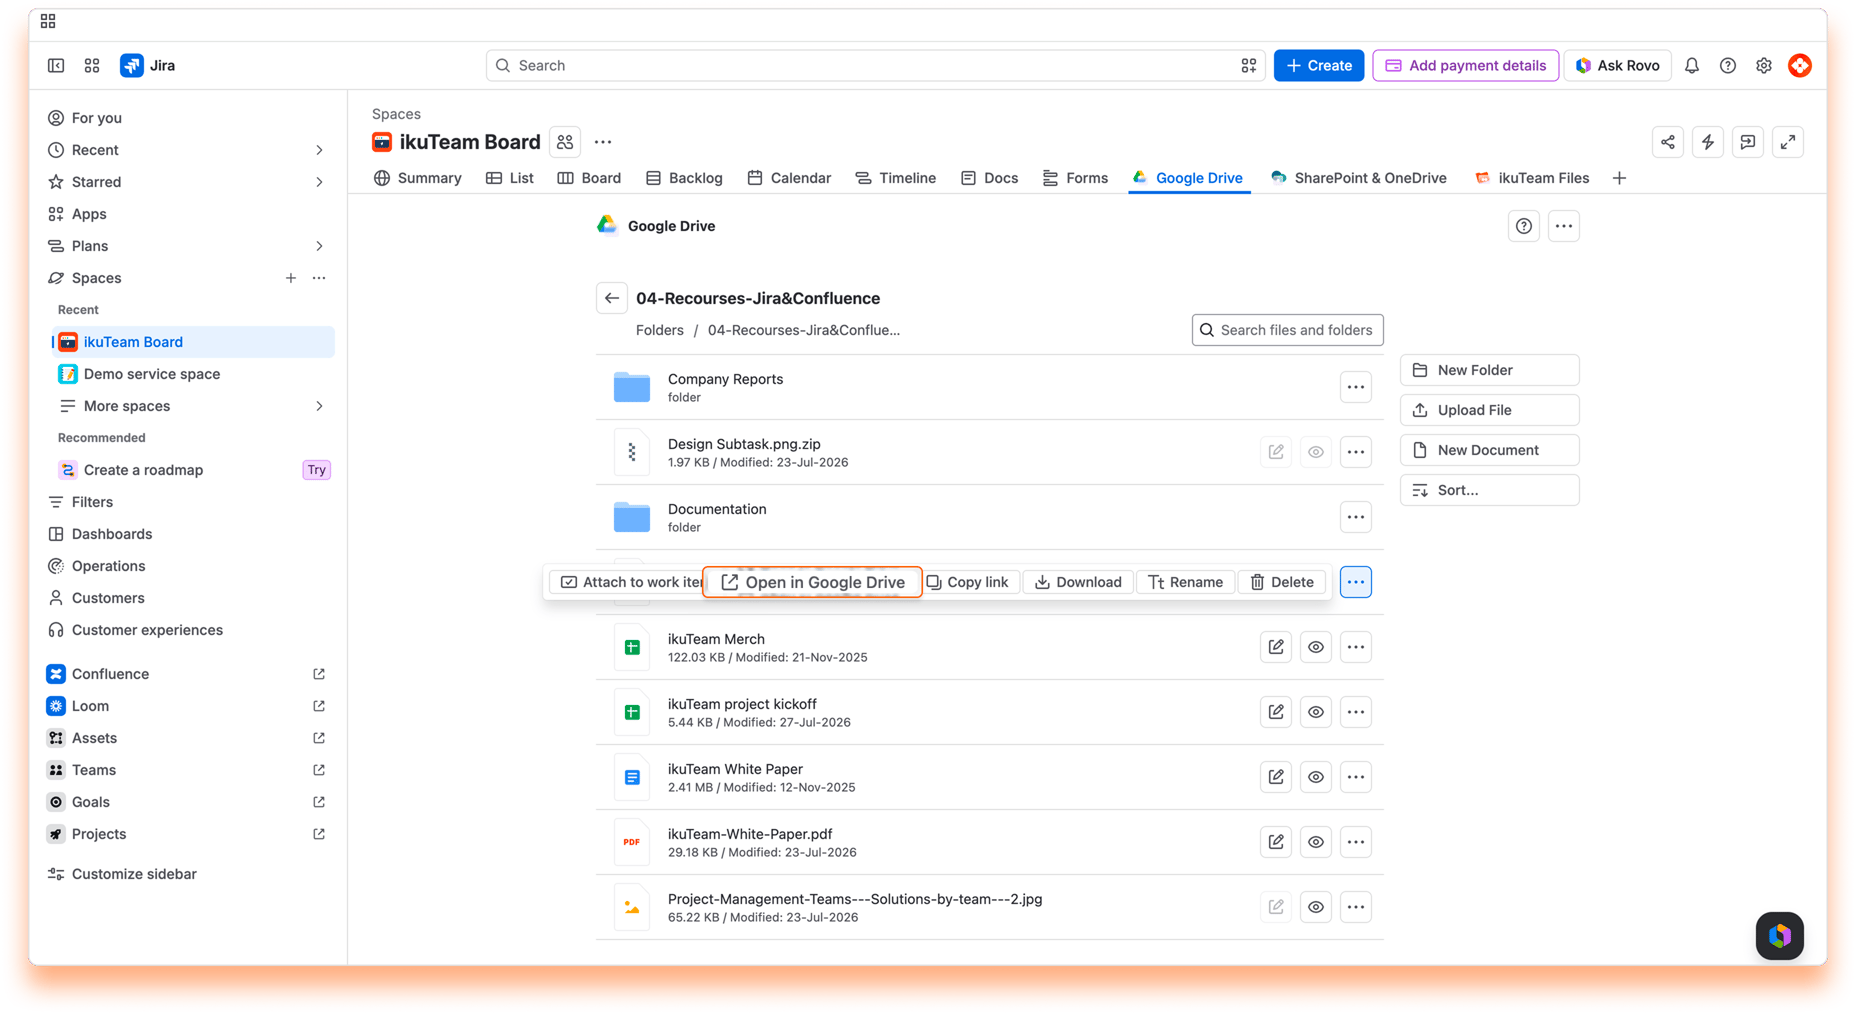Viewport: 1856px width, 1014px height.
Task: Click the share icon for ikuTeam Board
Action: pyautogui.click(x=1668, y=142)
